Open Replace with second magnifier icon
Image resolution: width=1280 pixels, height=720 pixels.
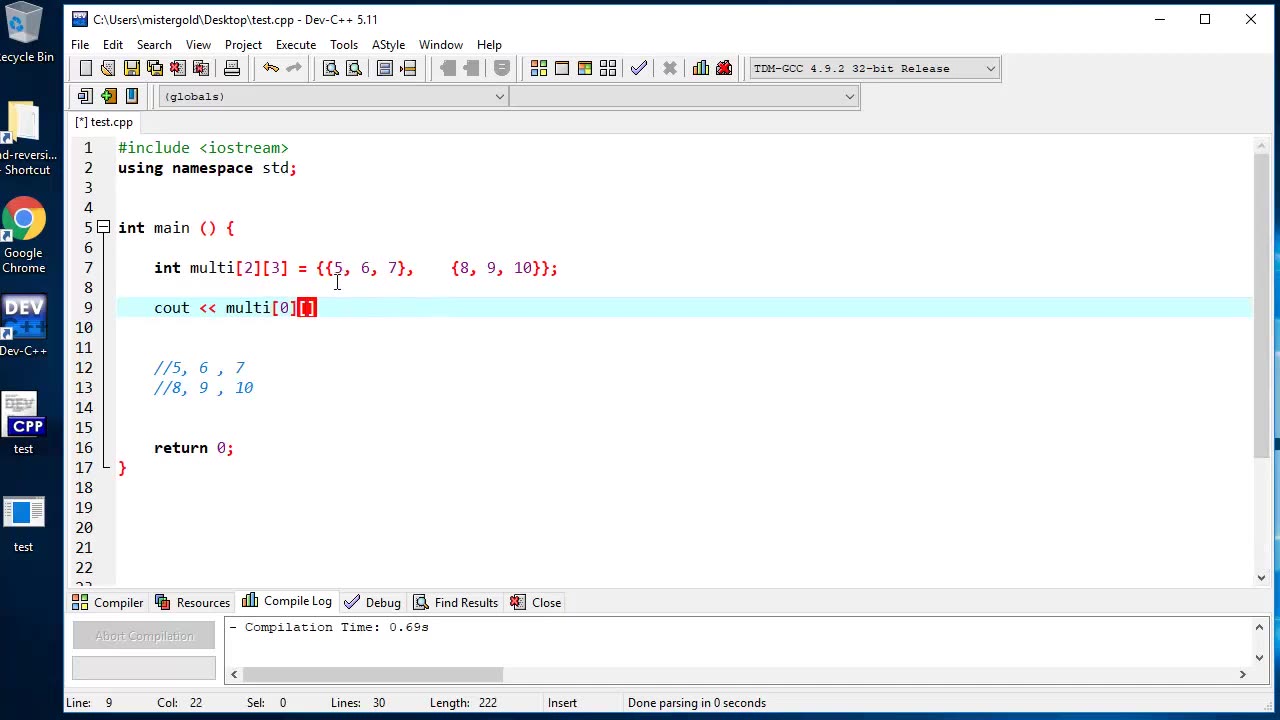coord(353,68)
